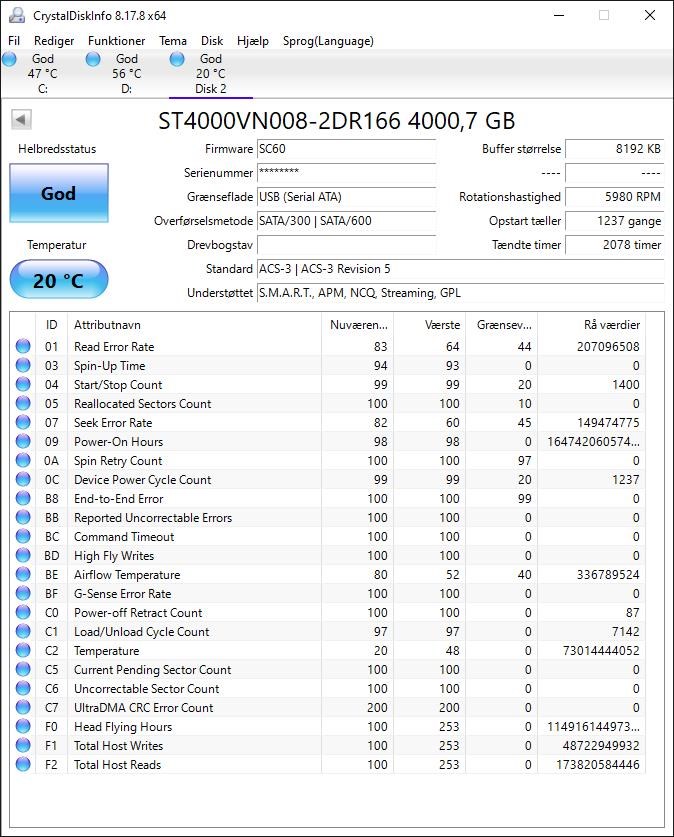
Task: Click the ID column header
Action: click(x=51, y=325)
